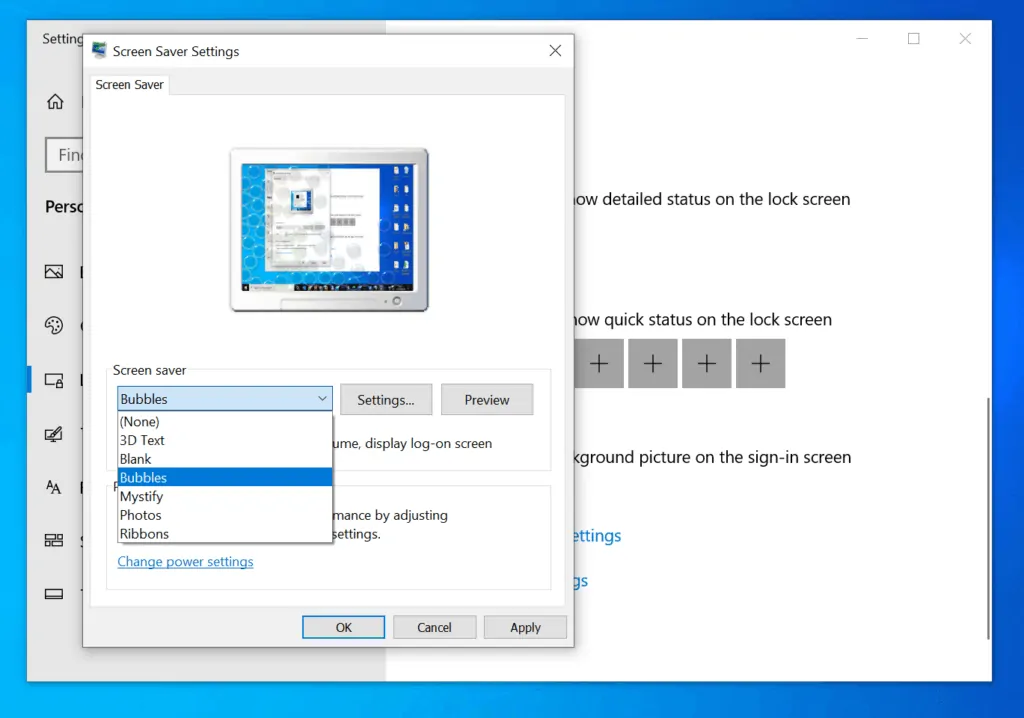1024x718 pixels.
Task: Click the Preview button
Action: coord(487,400)
